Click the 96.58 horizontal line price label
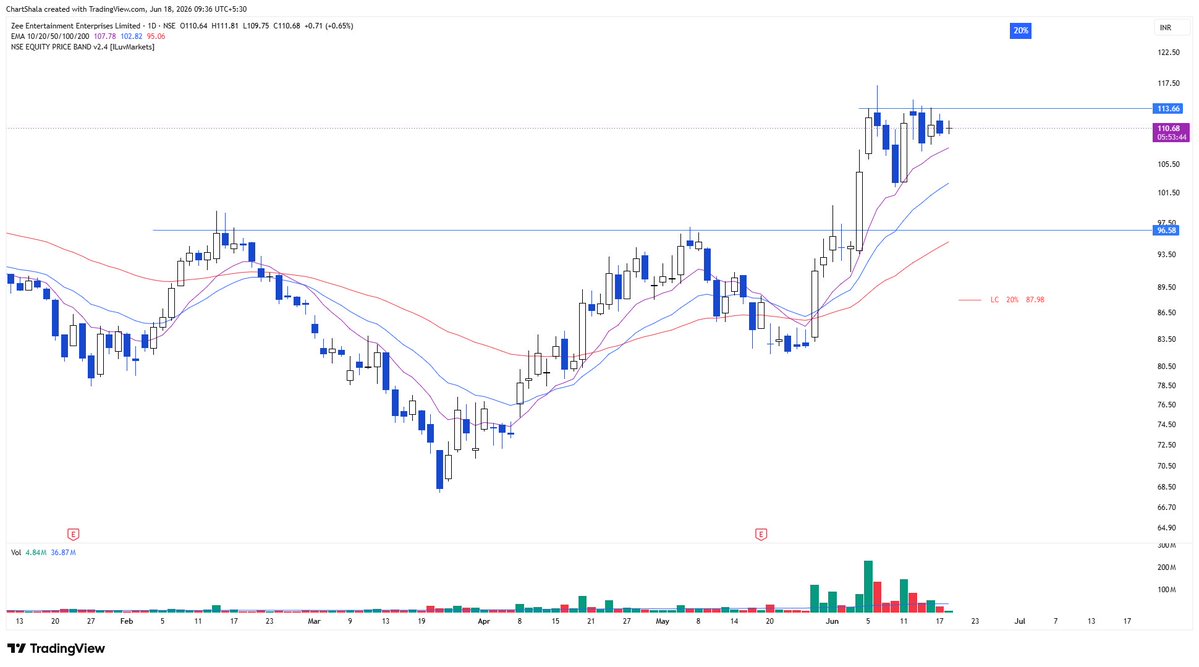This screenshot has height=667, width=1199. click(x=1167, y=230)
